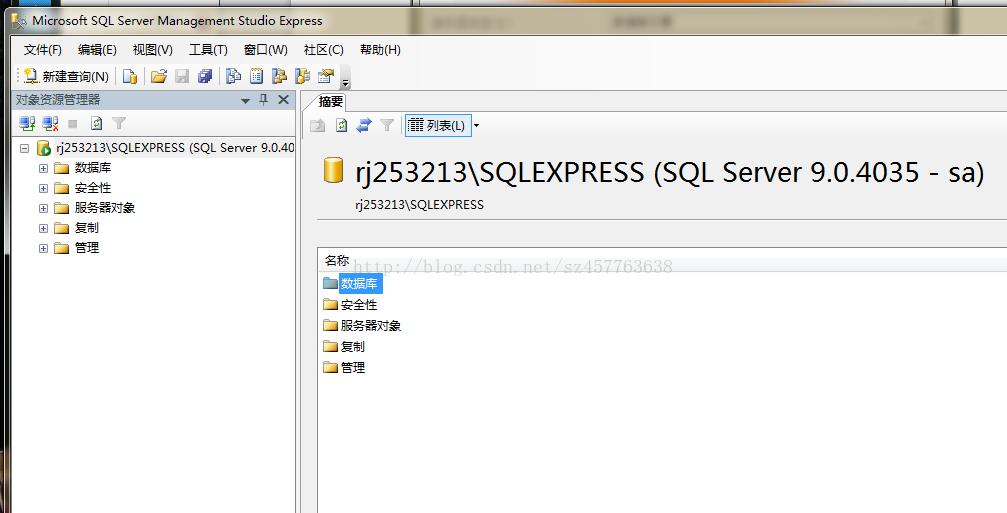
Task: Select 服务器对象 item in the summary list
Action: tap(371, 326)
